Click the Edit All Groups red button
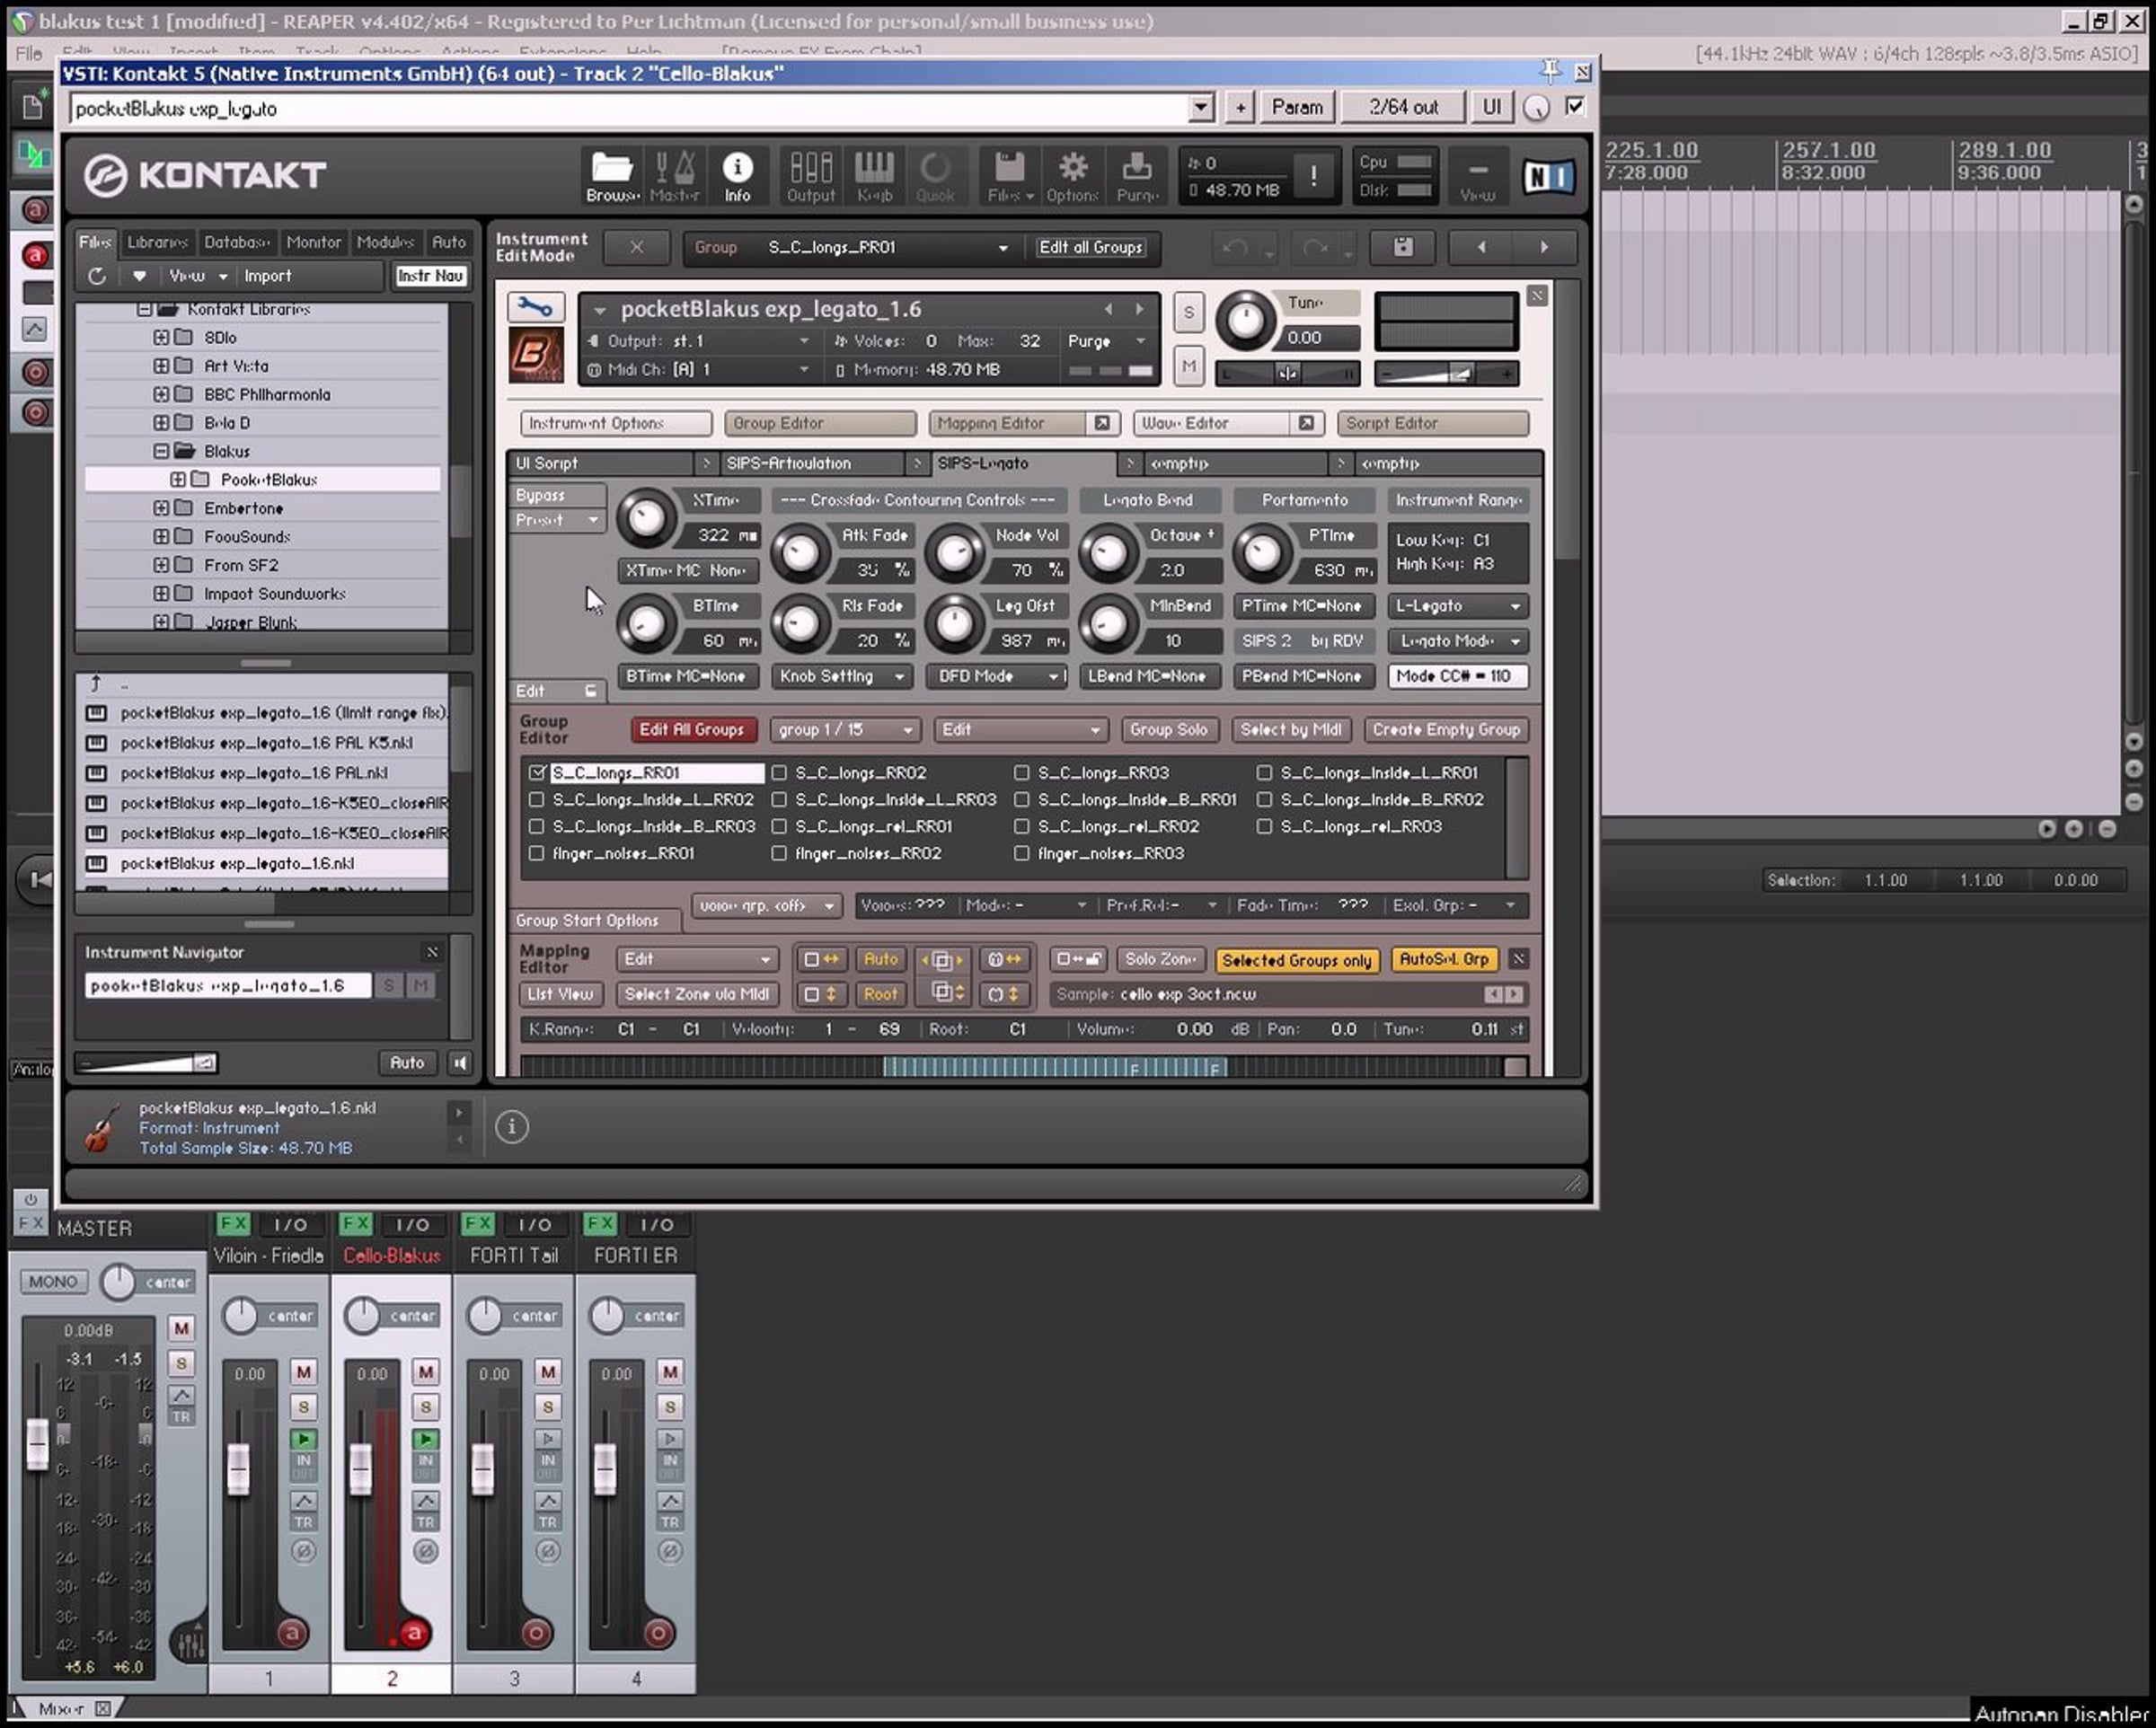2156x1728 pixels. [692, 729]
